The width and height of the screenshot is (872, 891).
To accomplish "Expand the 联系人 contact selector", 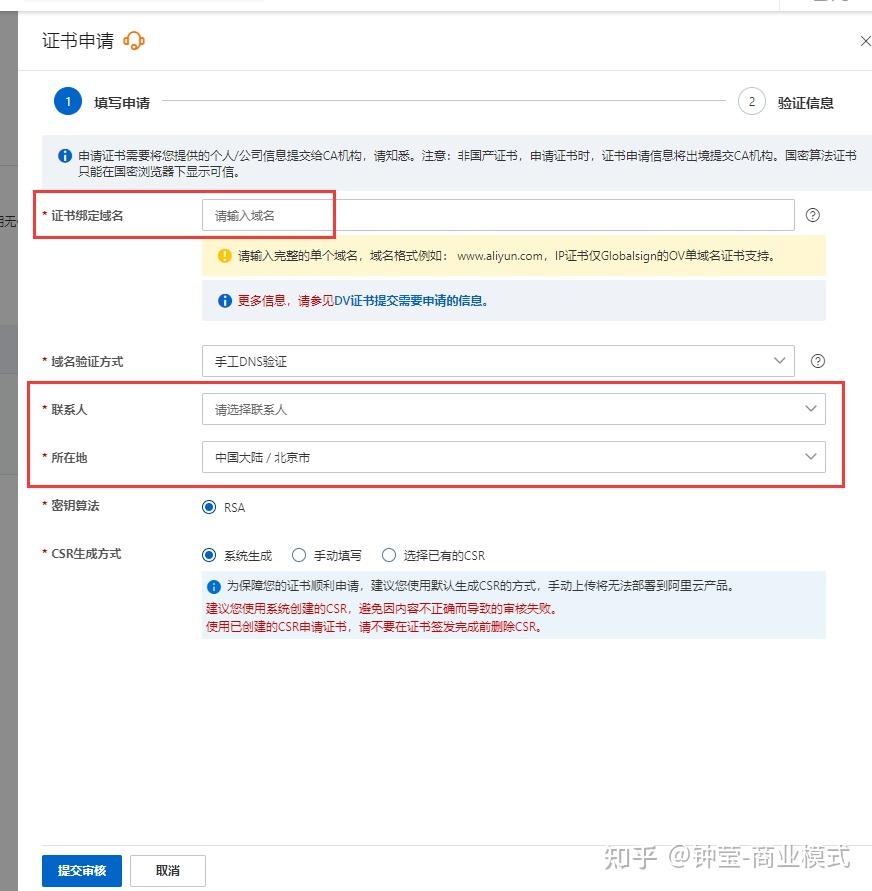I will tap(512, 409).
